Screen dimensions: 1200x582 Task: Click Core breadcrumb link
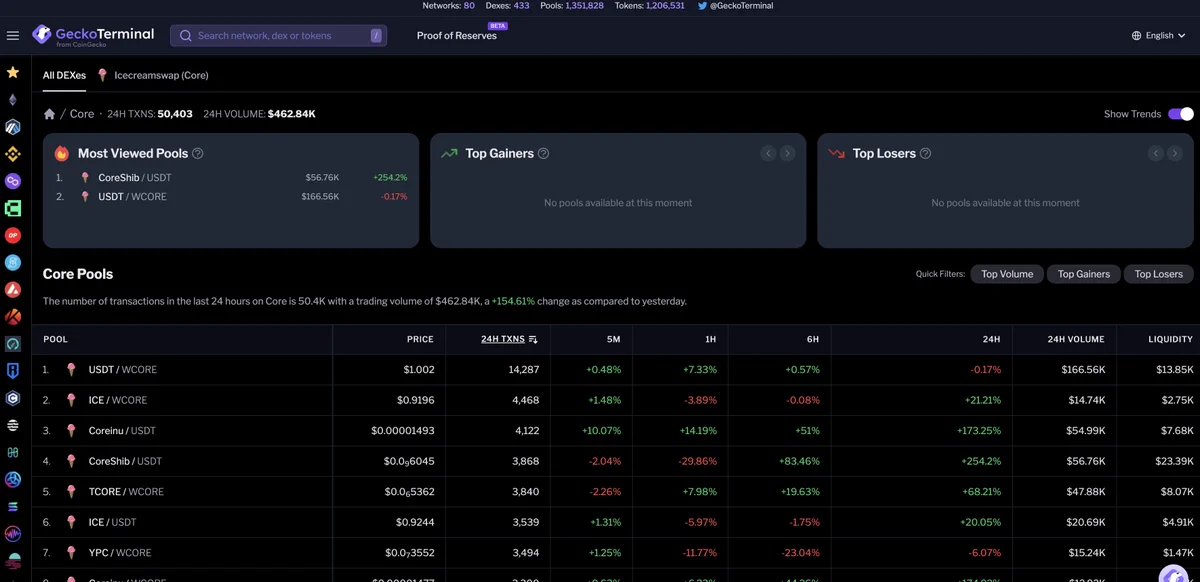tap(81, 114)
